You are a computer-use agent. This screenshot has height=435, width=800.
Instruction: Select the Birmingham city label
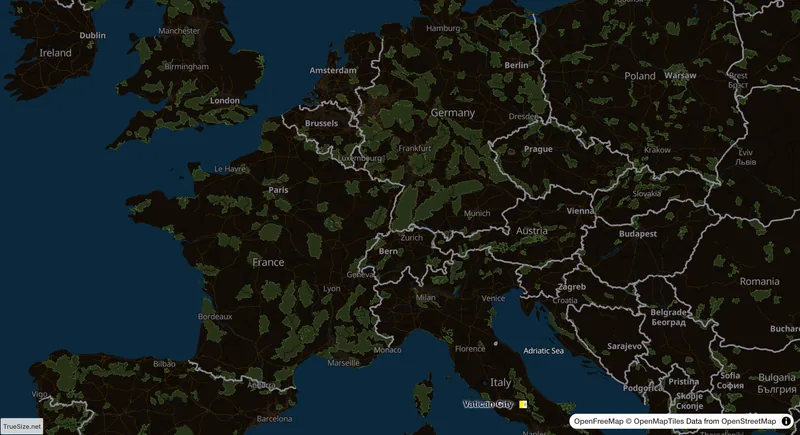click(186, 67)
